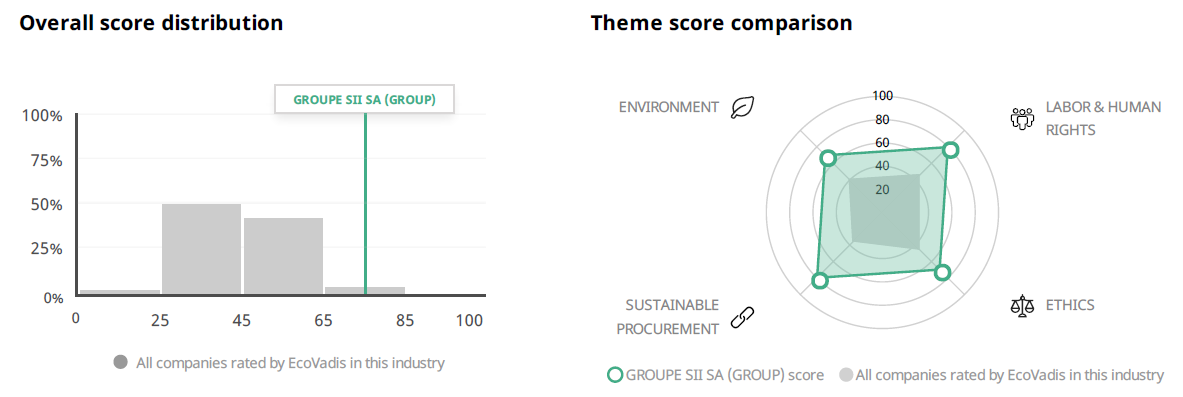The height and width of the screenshot is (397, 1183).
Task: Click the histogram bar between 25 and 45
Action: (201, 249)
